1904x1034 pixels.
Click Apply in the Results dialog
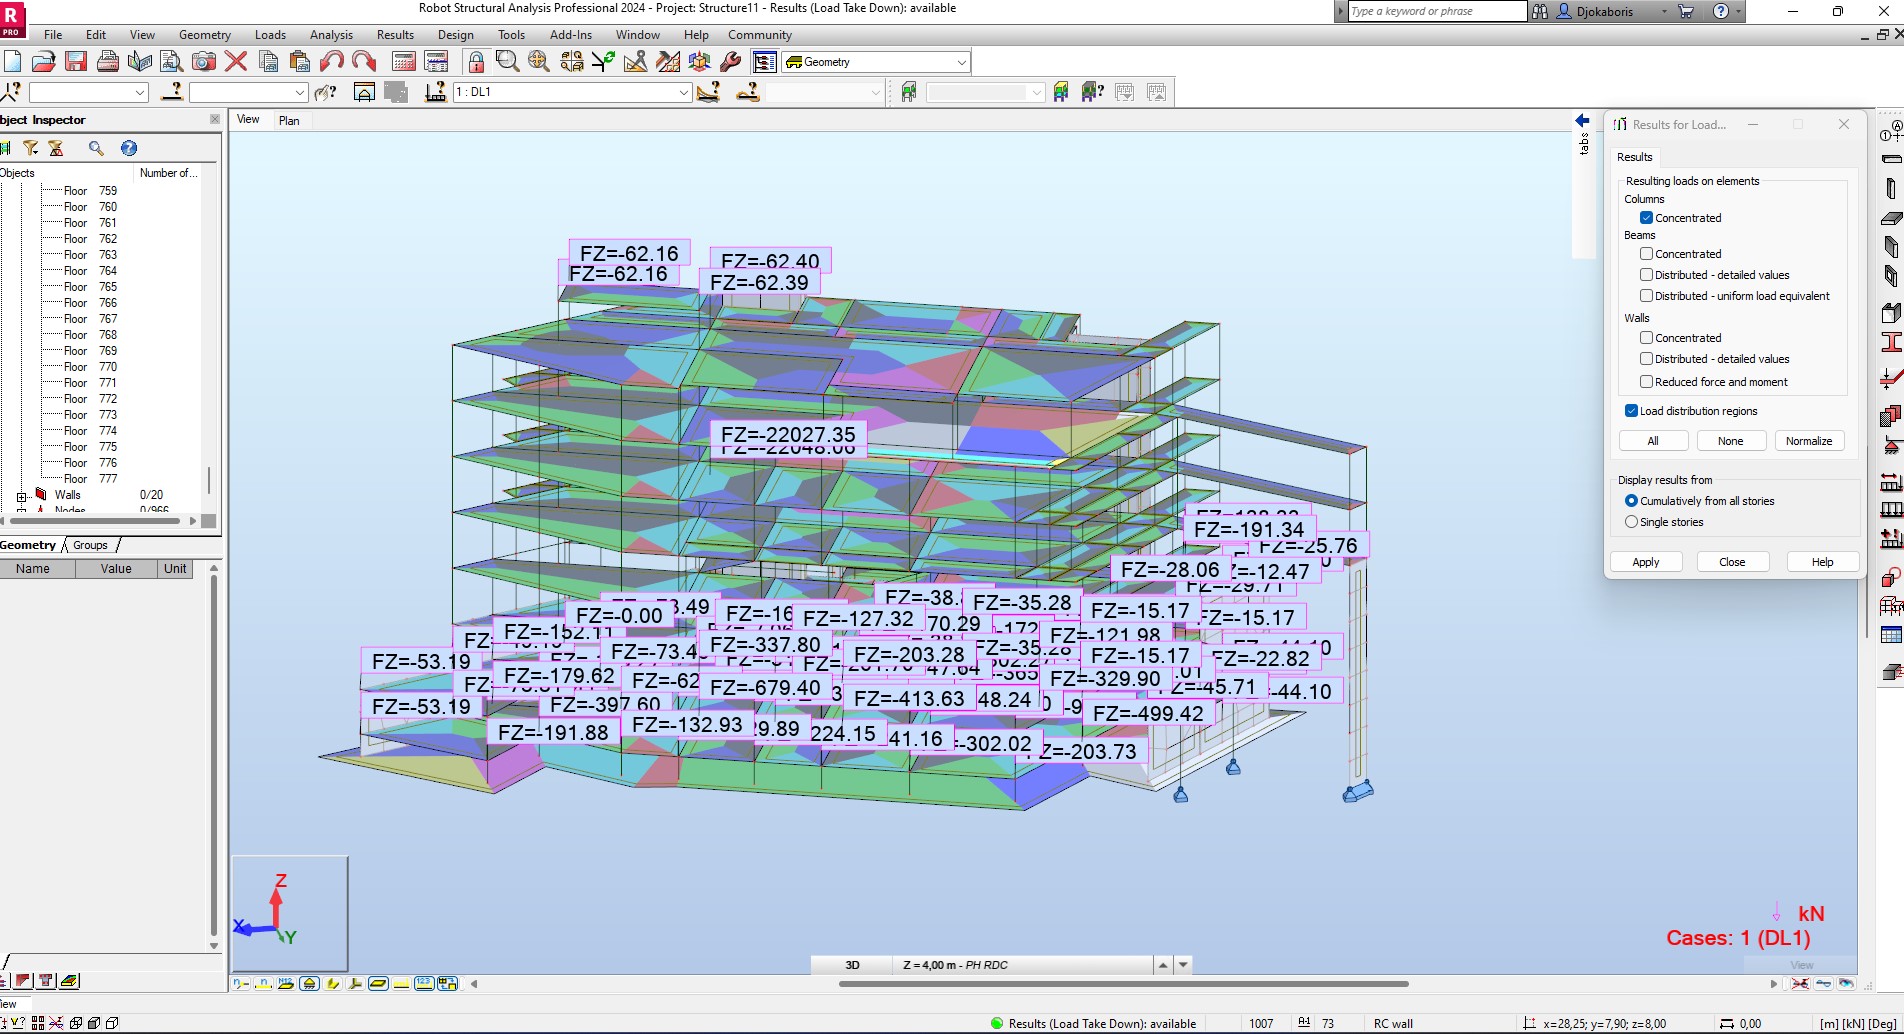click(x=1645, y=561)
